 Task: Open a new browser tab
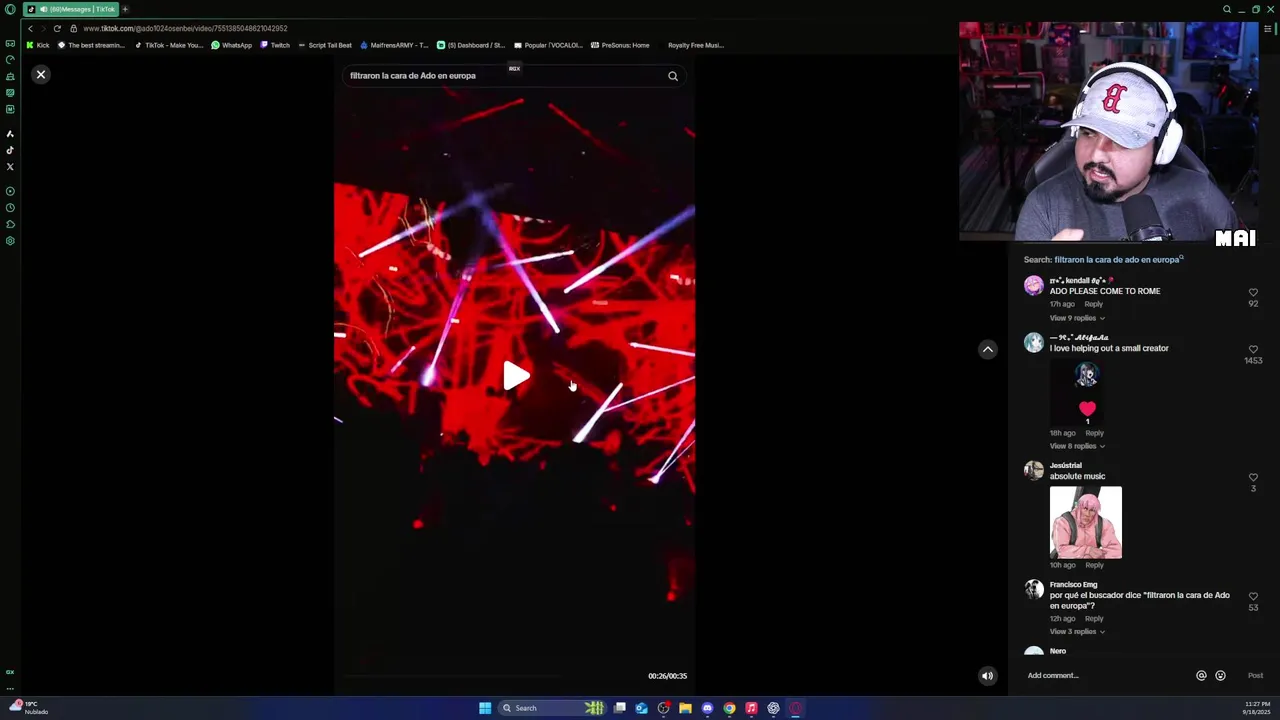tap(125, 9)
